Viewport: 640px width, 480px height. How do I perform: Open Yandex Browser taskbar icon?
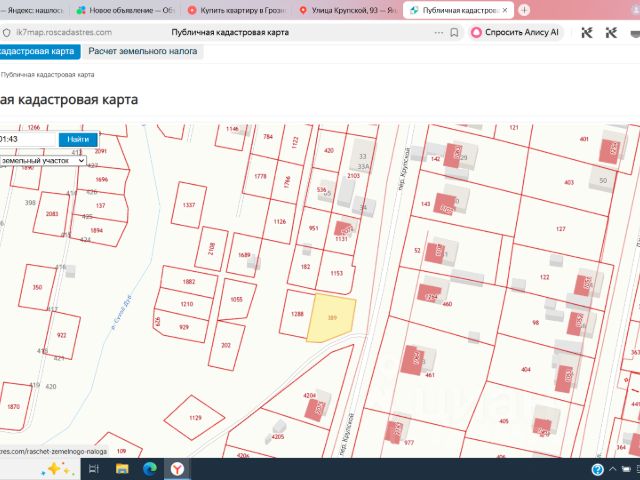tap(177, 469)
